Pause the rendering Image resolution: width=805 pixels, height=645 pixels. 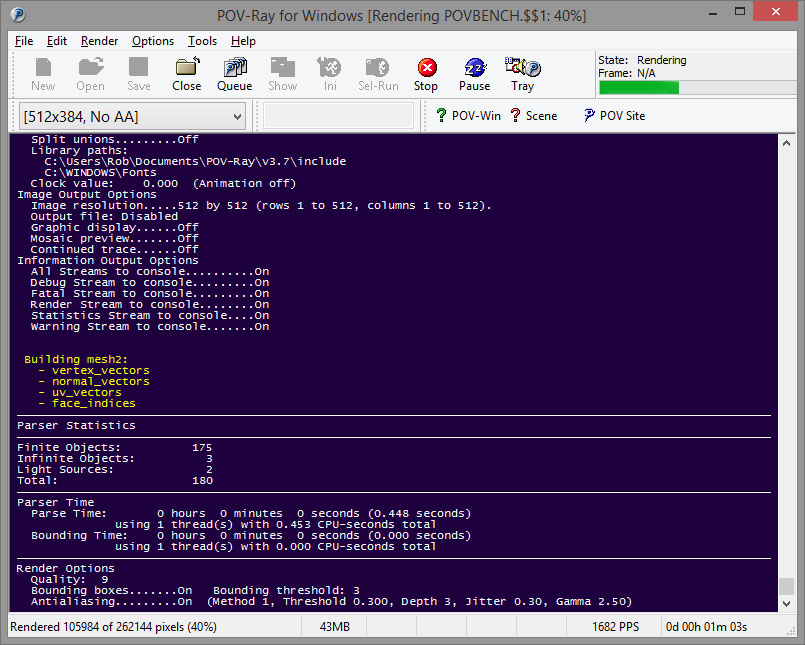click(x=474, y=74)
